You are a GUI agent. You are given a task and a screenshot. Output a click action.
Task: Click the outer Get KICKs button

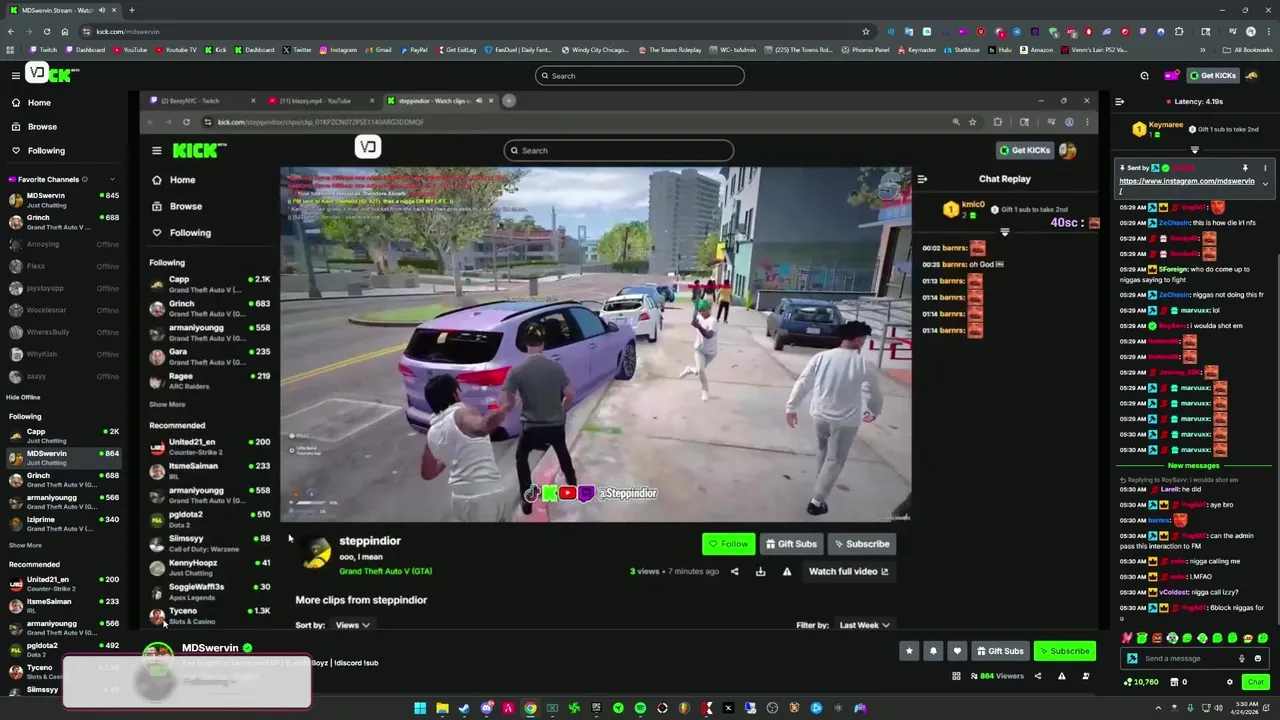click(x=1212, y=75)
